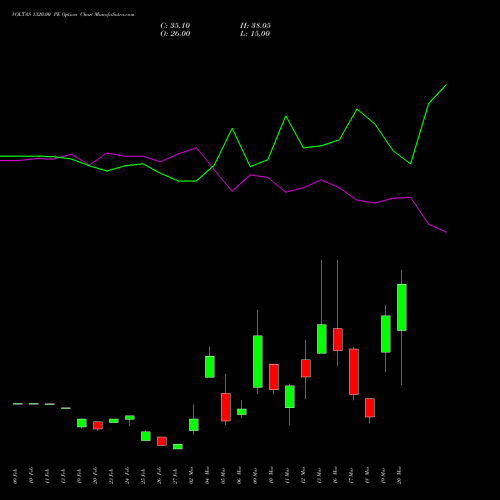This screenshot has height=500, width=500.
Task: Click the 24 Feb date label
Action: click(x=128, y=476)
